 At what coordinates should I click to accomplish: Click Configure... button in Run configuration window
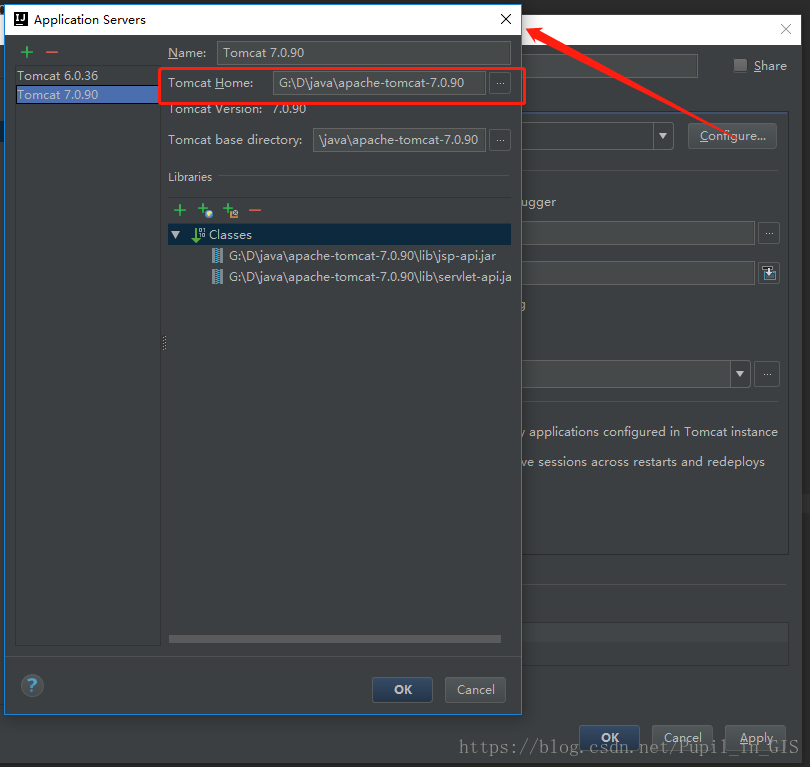732,136
